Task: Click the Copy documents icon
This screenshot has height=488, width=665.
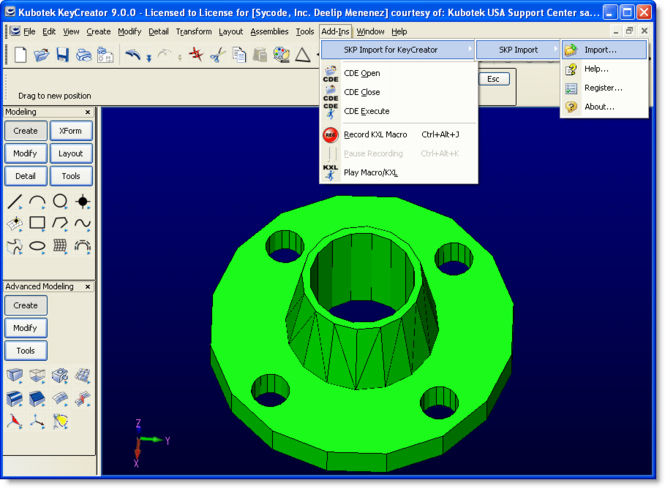Action: [x=239, y=55]
